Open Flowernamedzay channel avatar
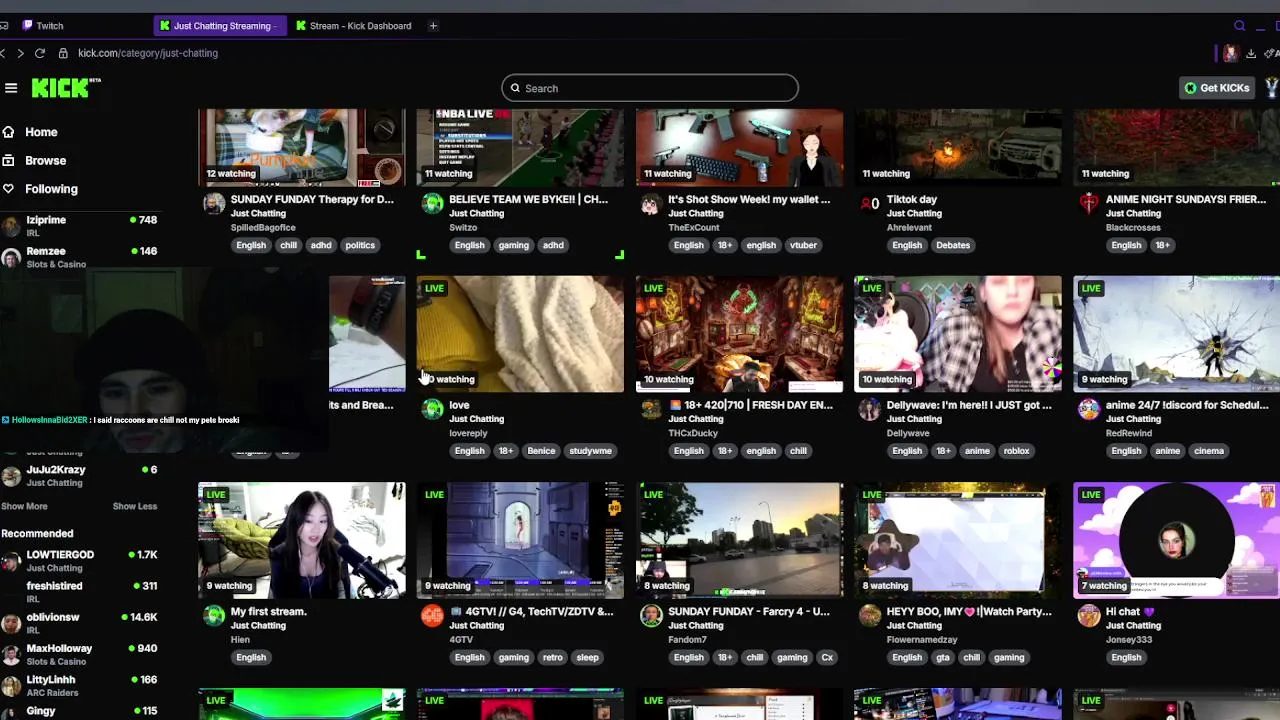Screen dimensions: 1280x720 [870, 616]
